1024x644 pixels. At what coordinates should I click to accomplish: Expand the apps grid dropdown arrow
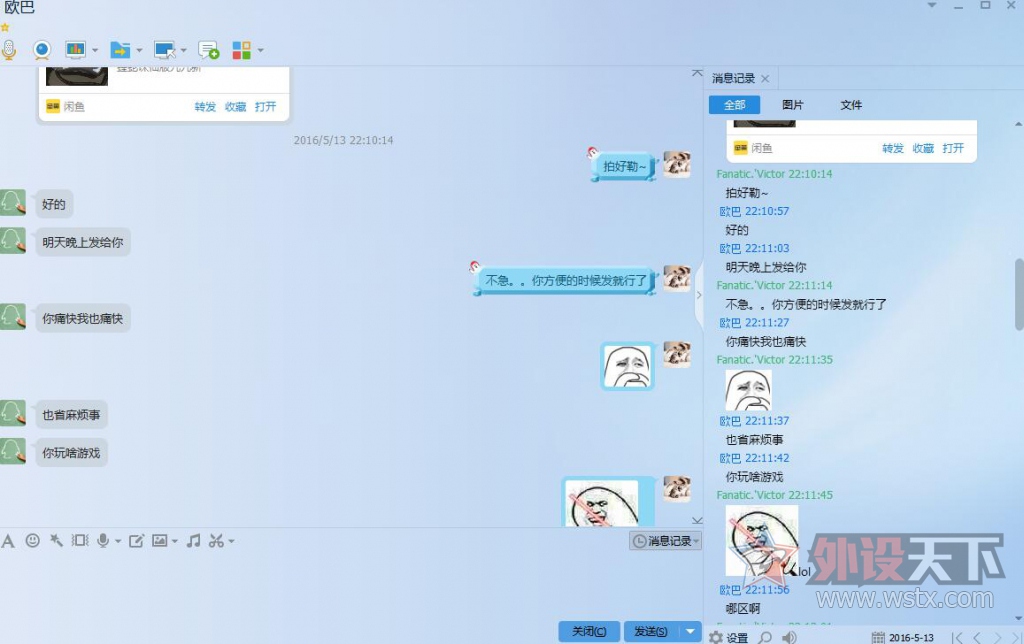(x=261, y=50)
